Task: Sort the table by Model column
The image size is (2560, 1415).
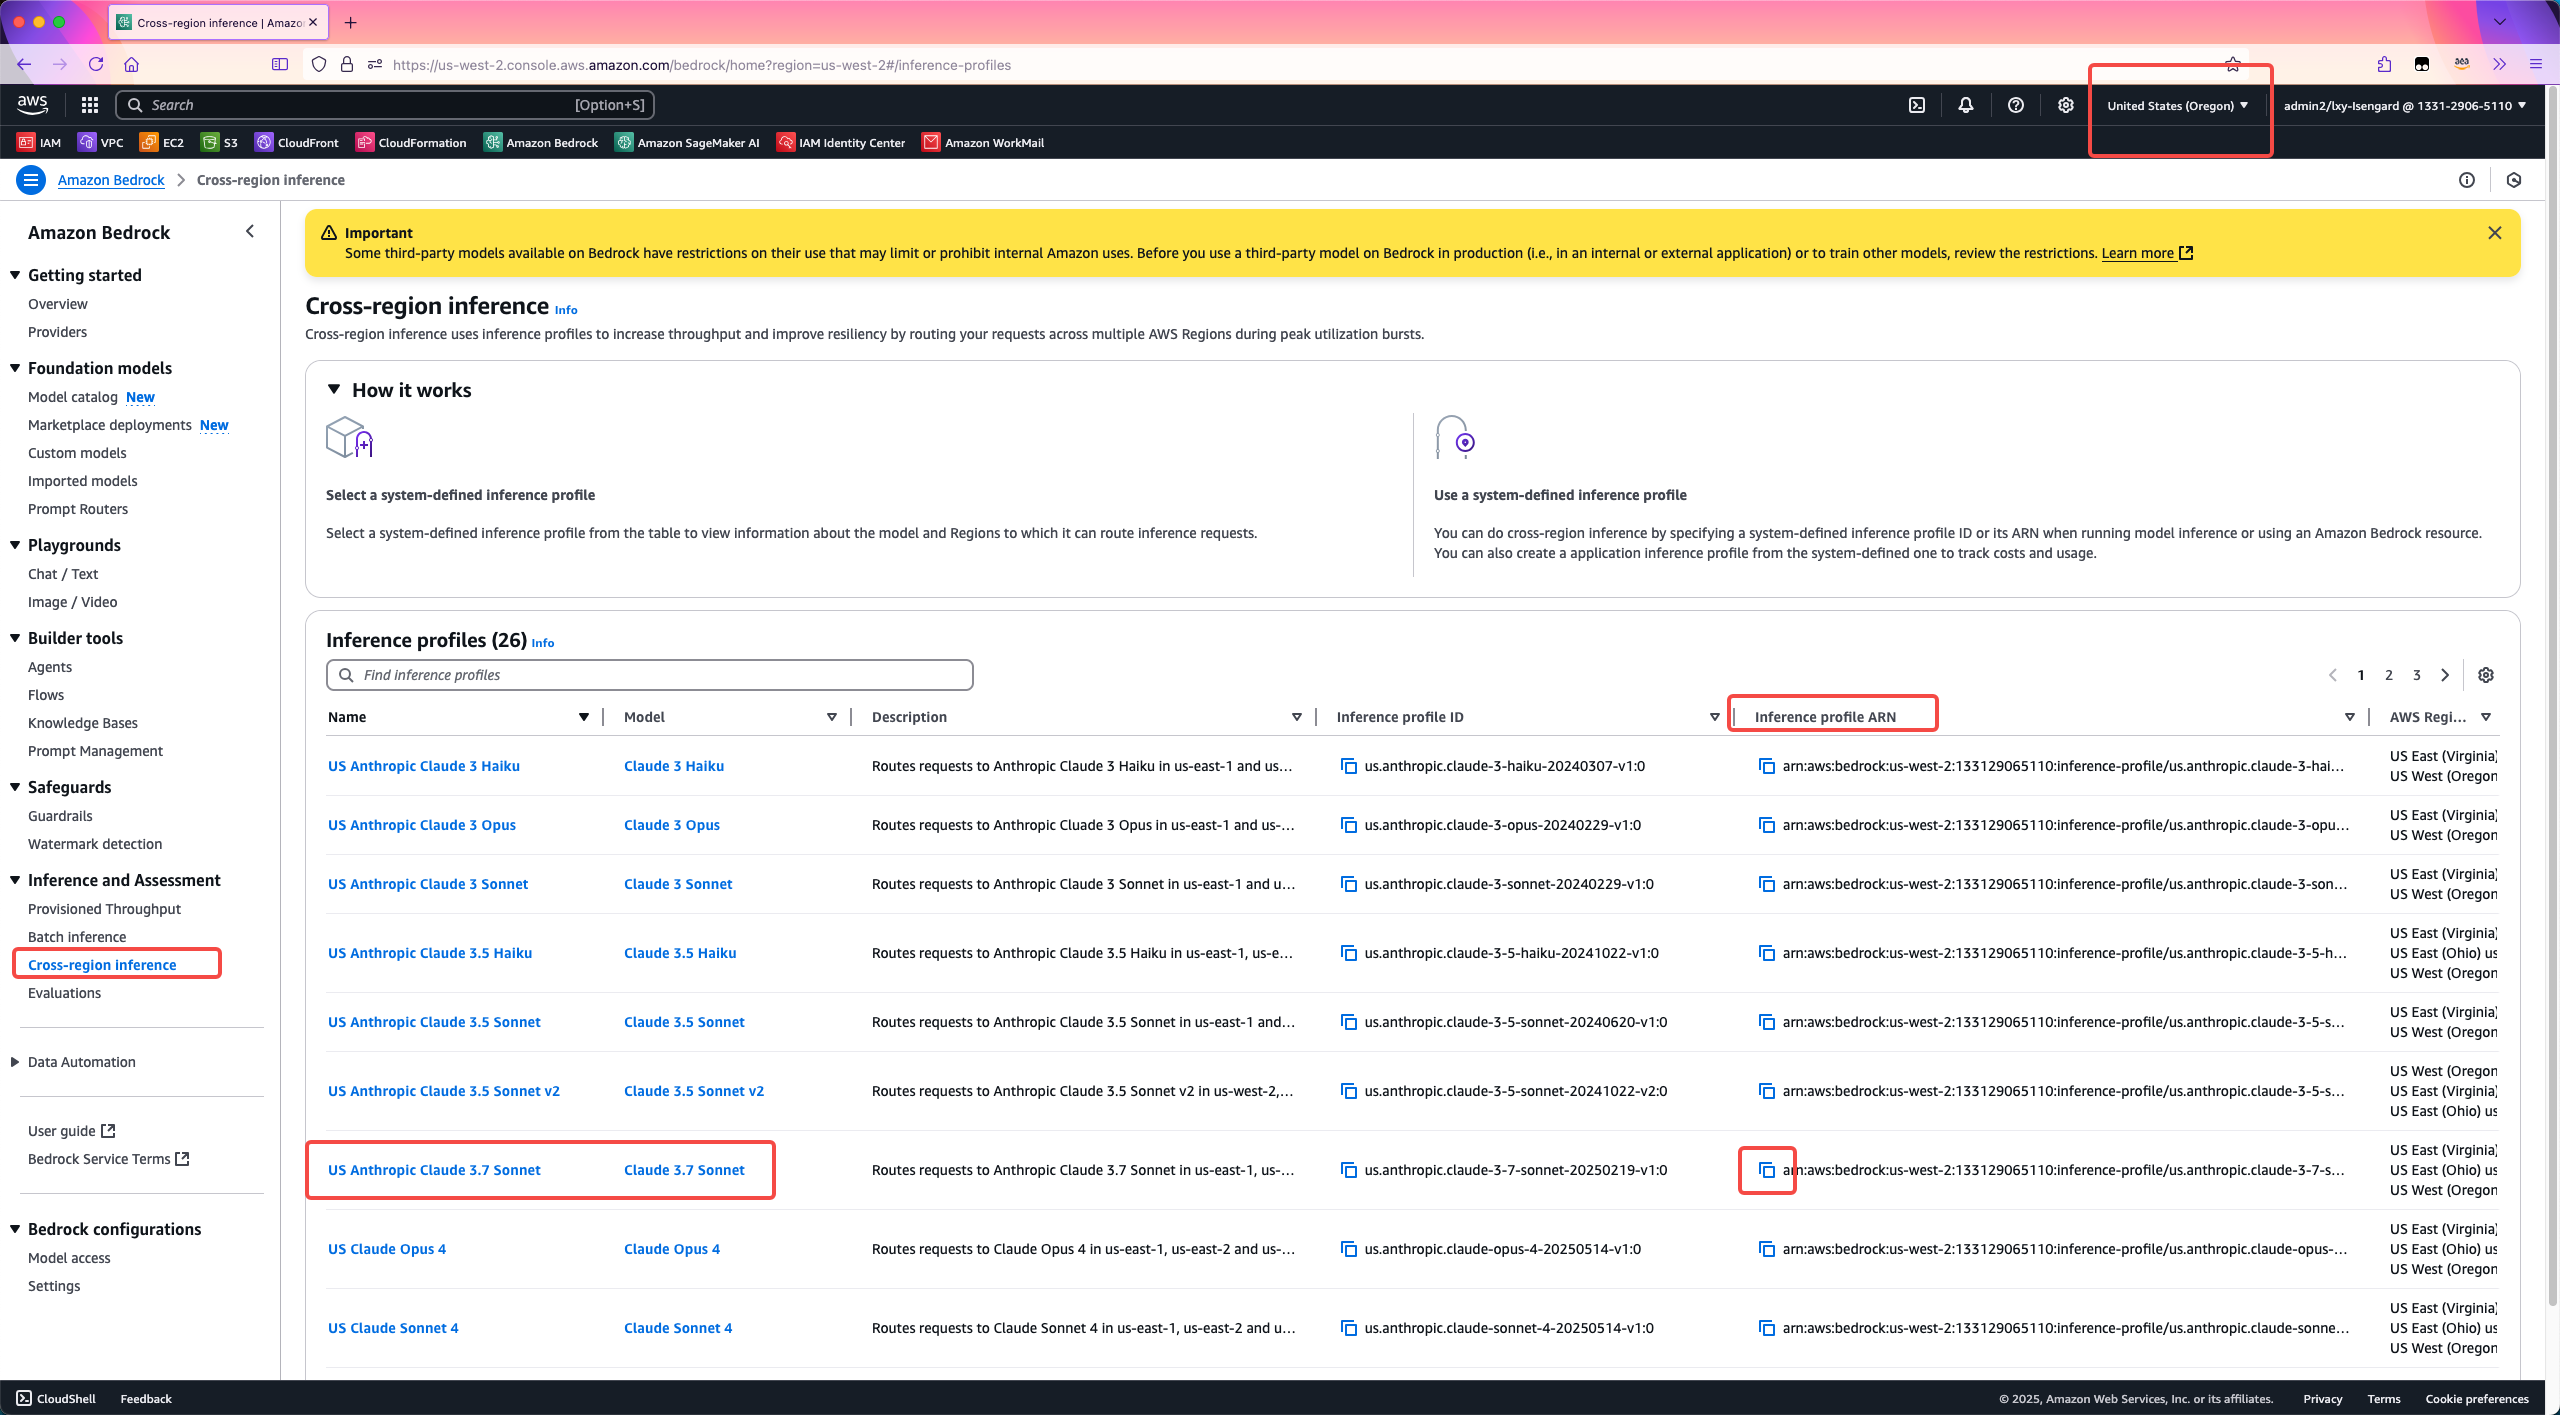Action: click(x=832, y=717)
